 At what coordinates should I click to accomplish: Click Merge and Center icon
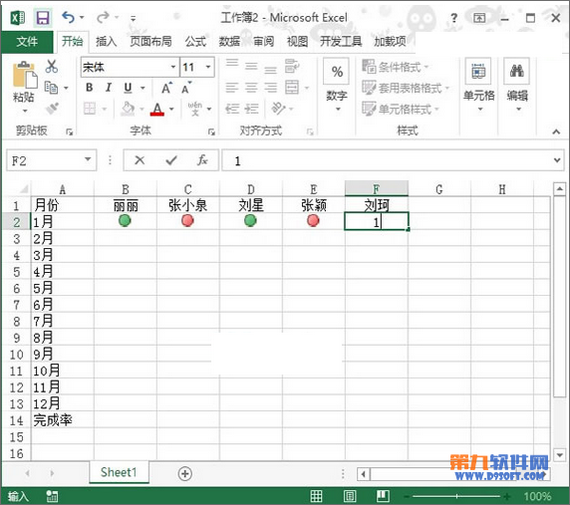(x=292, y=87)
